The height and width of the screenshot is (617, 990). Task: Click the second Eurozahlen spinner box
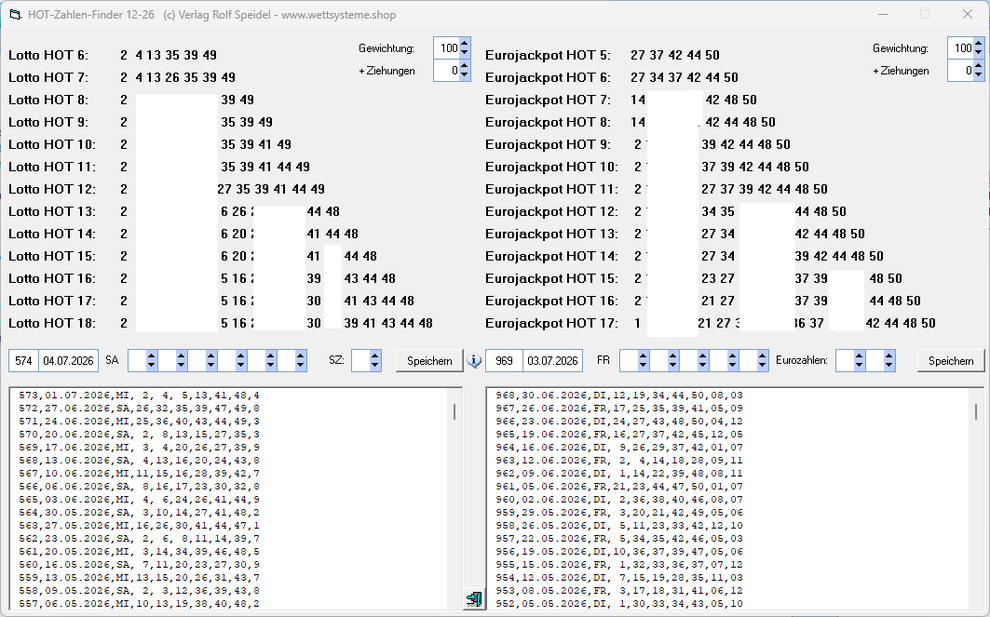tap(881, 361)
